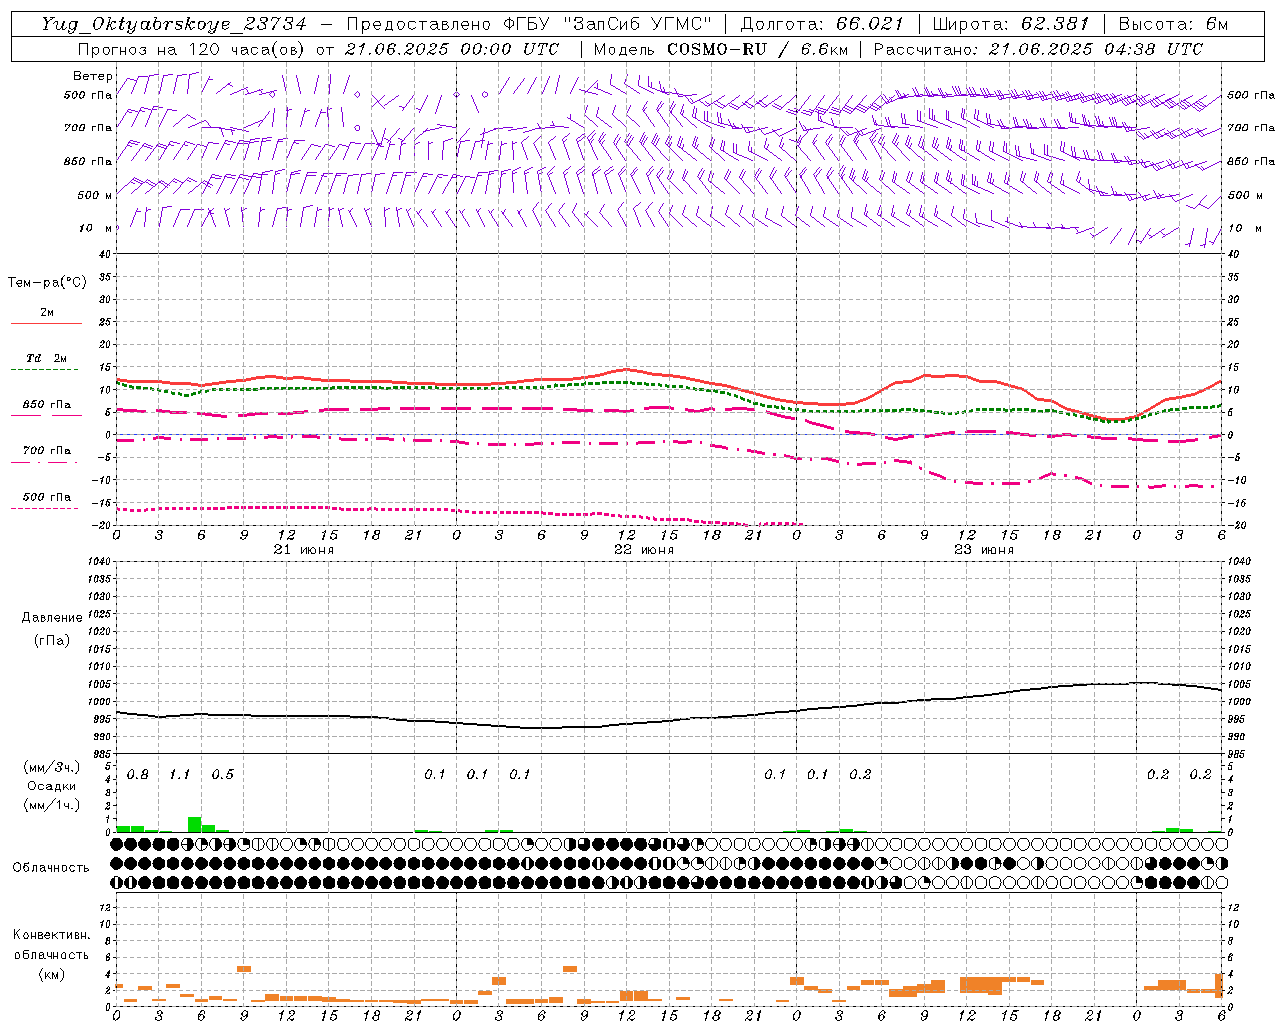
Task: Click the 0.5 precipitation amount
Action: tap(222, 775)
